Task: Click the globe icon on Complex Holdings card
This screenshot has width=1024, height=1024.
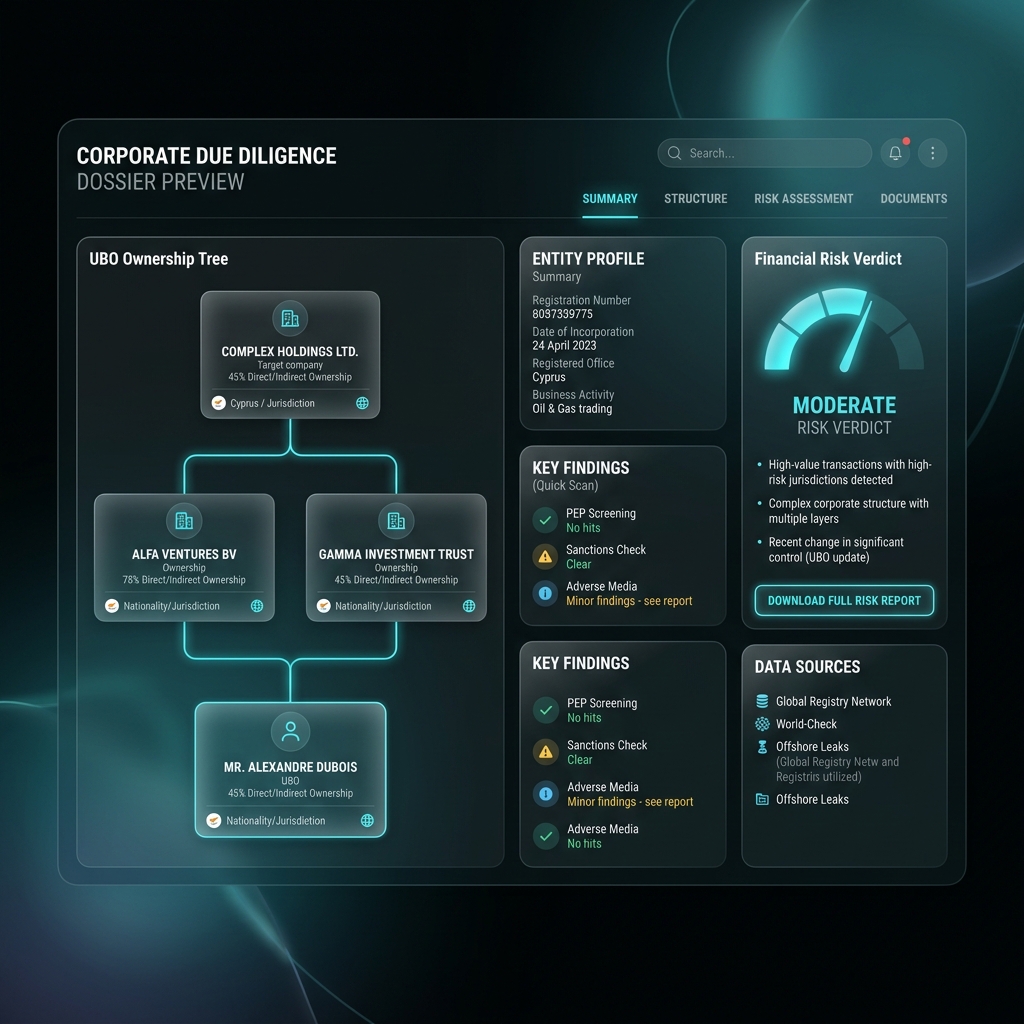Action: (362, 403)
